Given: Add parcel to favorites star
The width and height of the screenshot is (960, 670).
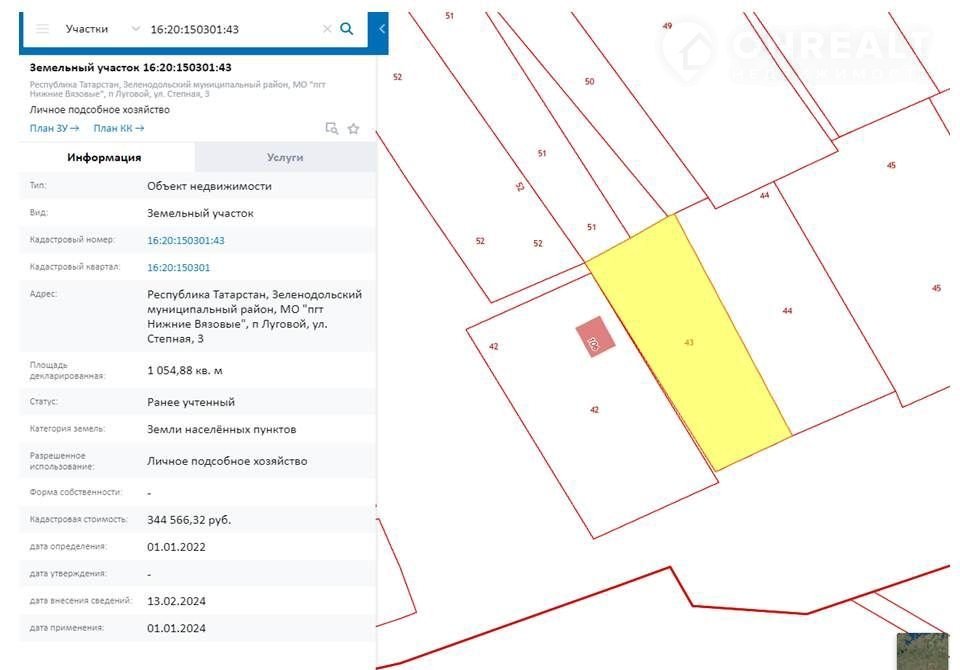Looking at the screenshot, I should click(353, 128).
